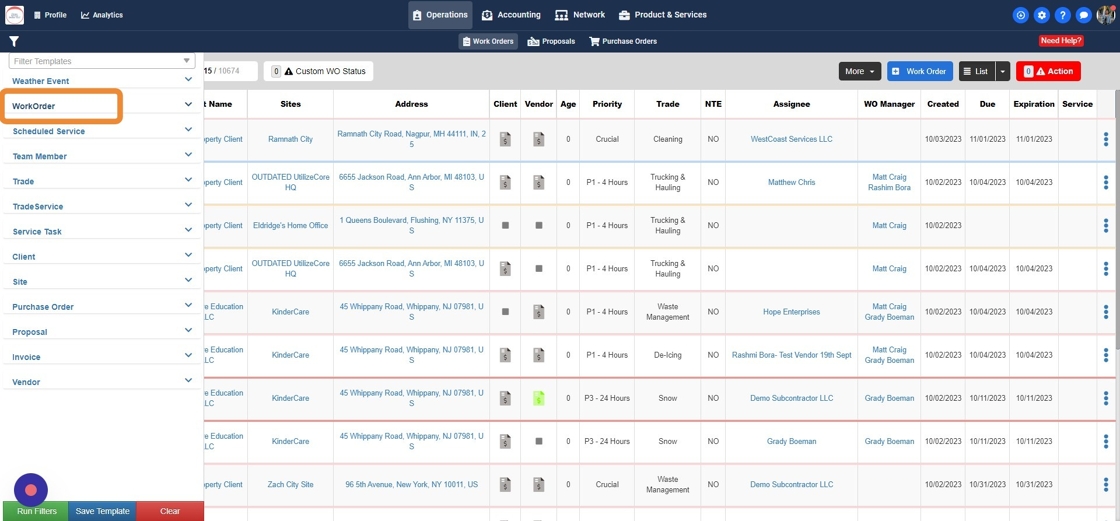Image resolution: width=1120 pixels, height=521 pixels.
Task: Click the red Clear button
Action: (x=170, y=511)
